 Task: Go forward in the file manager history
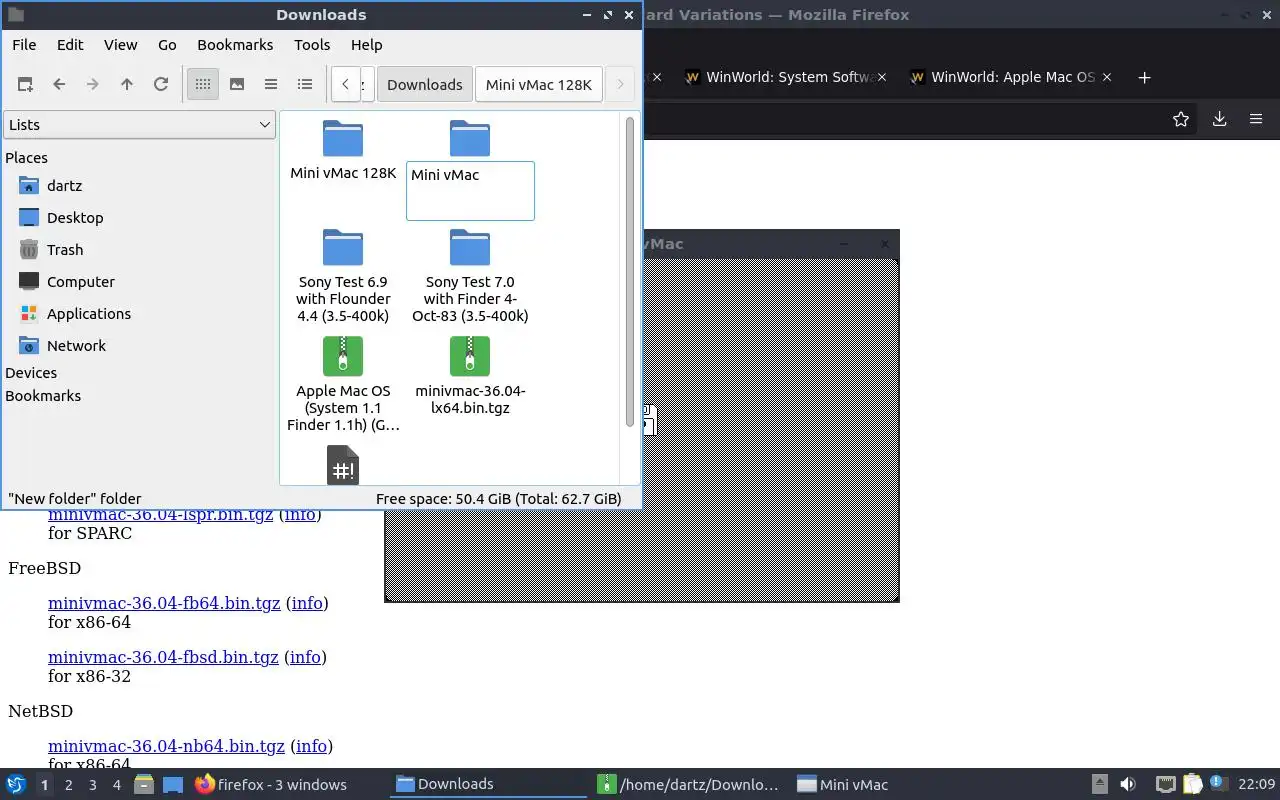(93, 84)
